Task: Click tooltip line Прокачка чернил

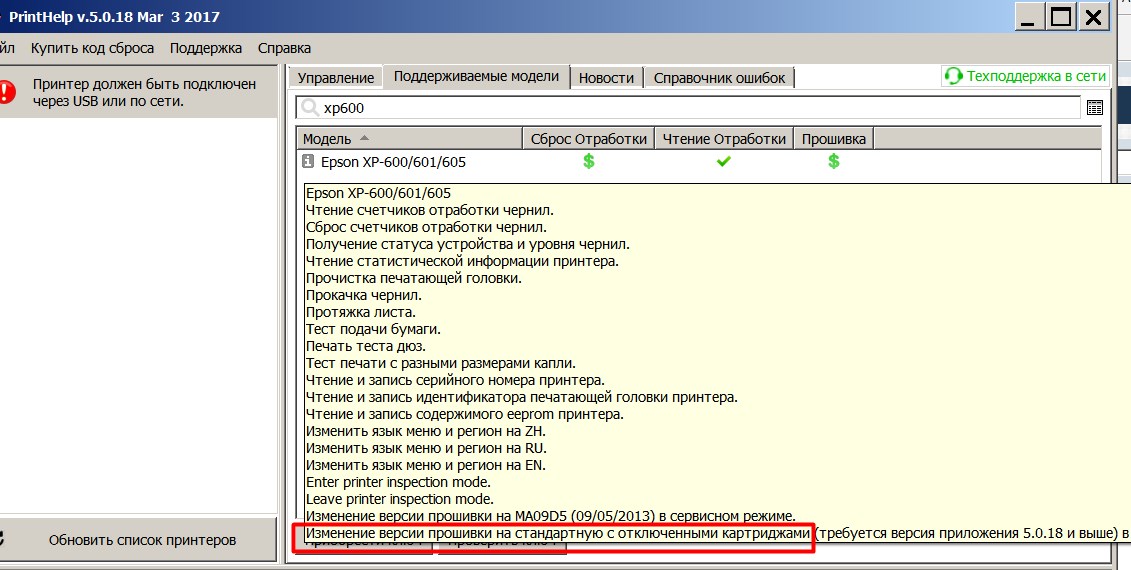Action: tap(364, 295)
